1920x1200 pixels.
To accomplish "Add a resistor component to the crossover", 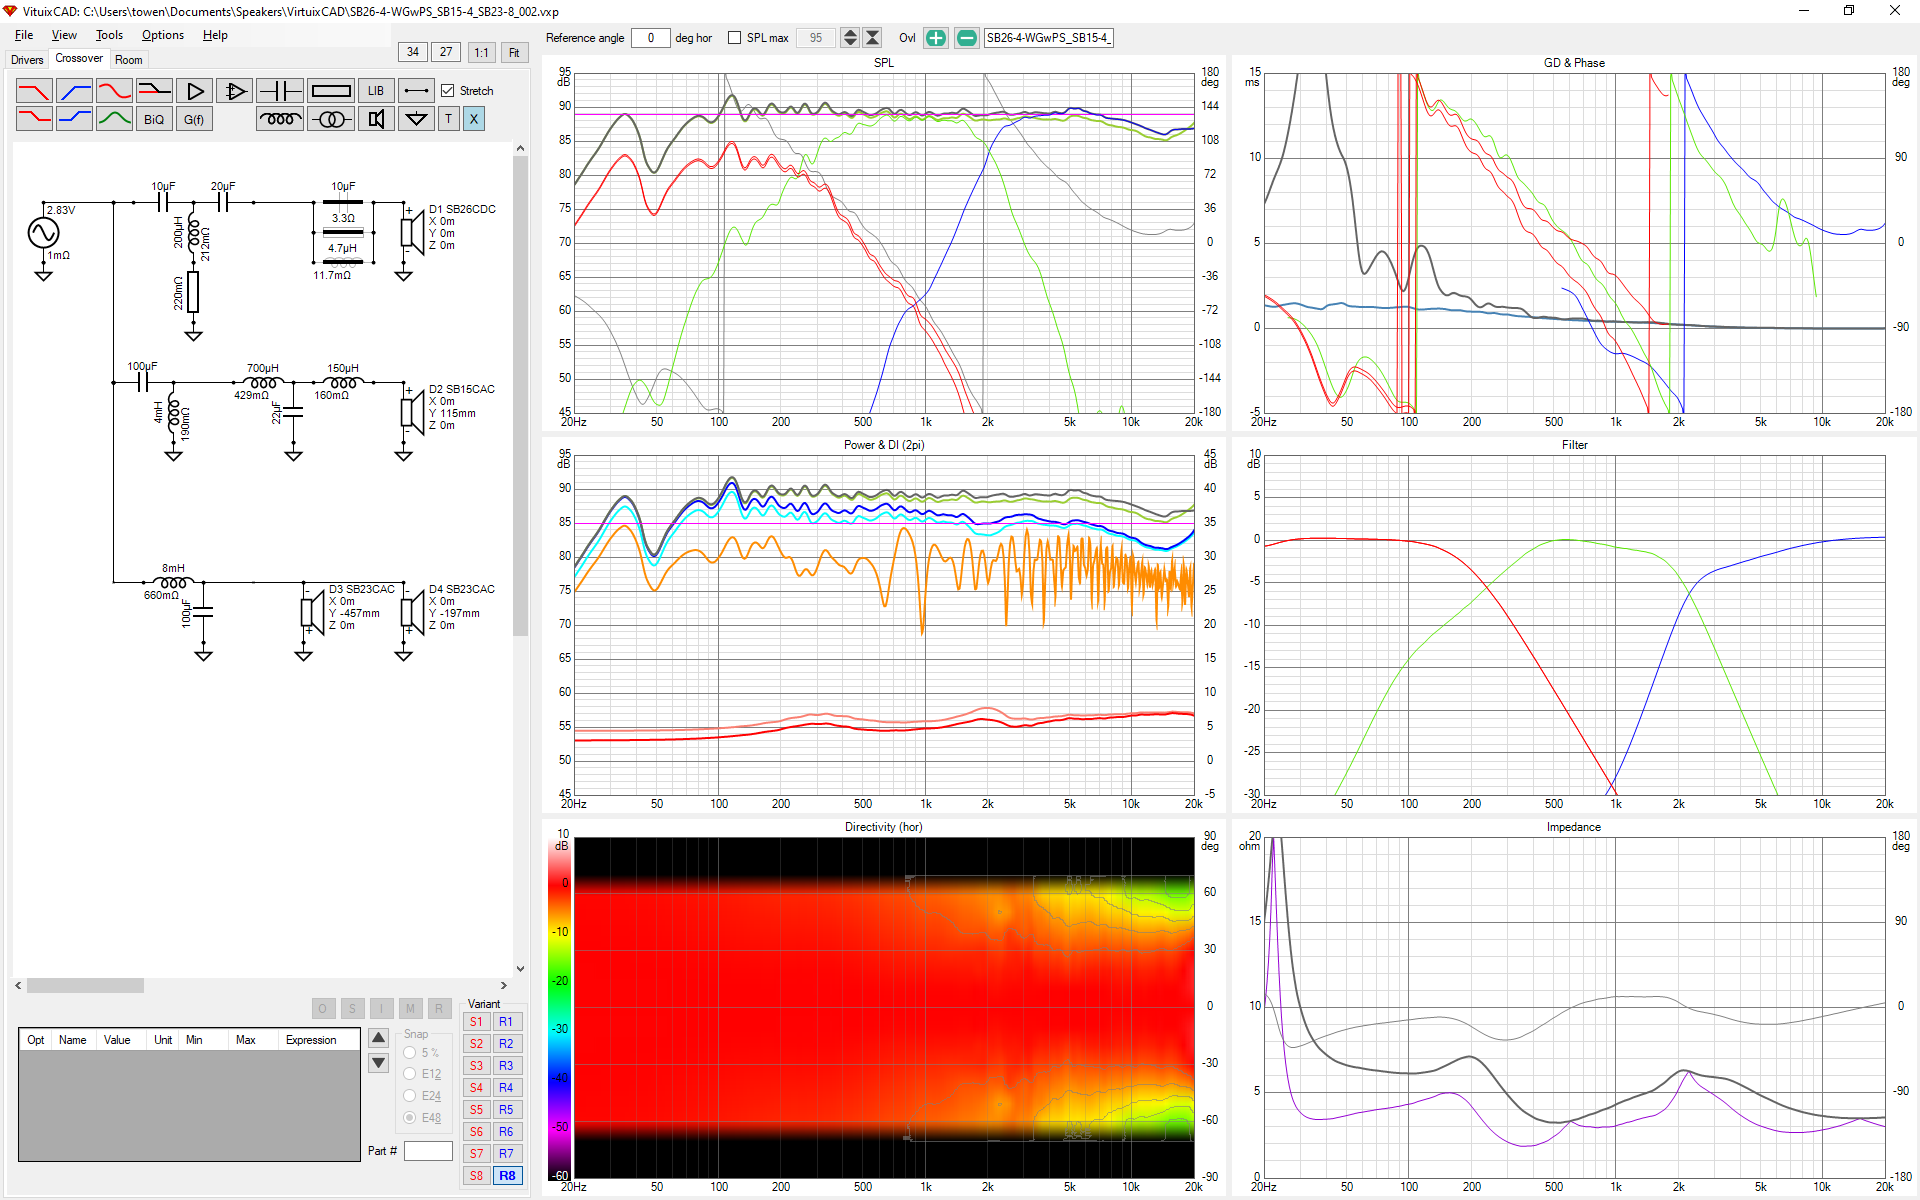I will [330, 91].
